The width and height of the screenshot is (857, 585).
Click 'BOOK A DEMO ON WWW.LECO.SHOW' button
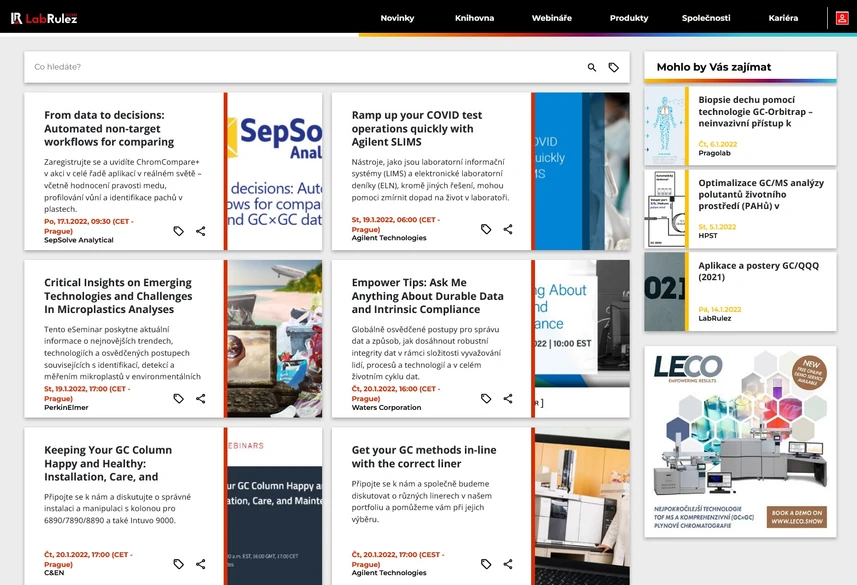tap(797, 517)
